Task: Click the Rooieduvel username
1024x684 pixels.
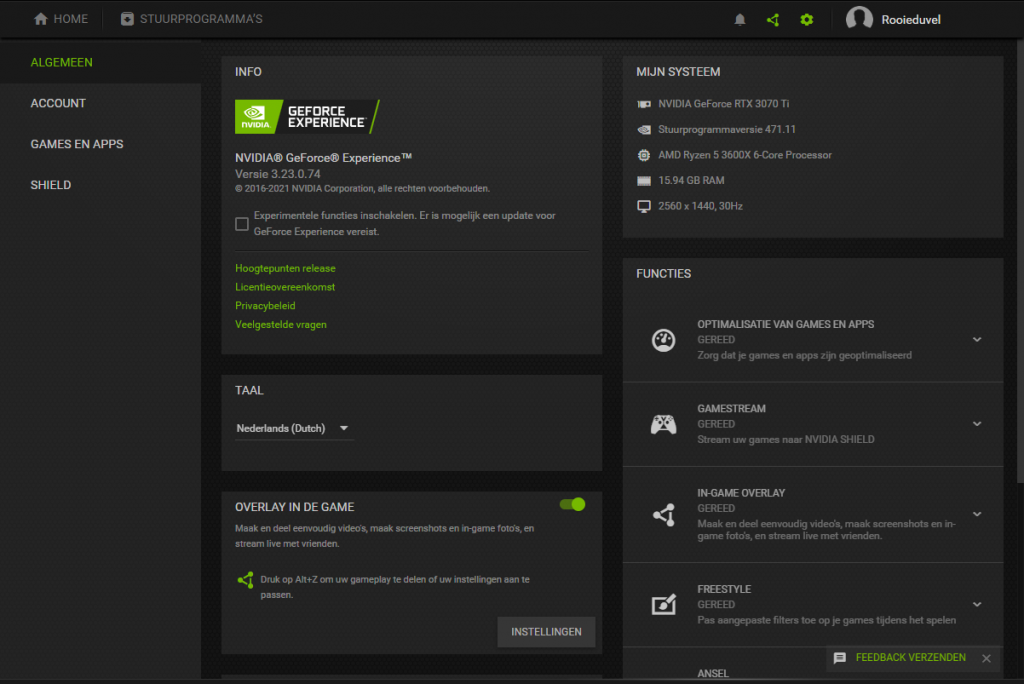Action: pyautogui.click(x=911, y=20)
